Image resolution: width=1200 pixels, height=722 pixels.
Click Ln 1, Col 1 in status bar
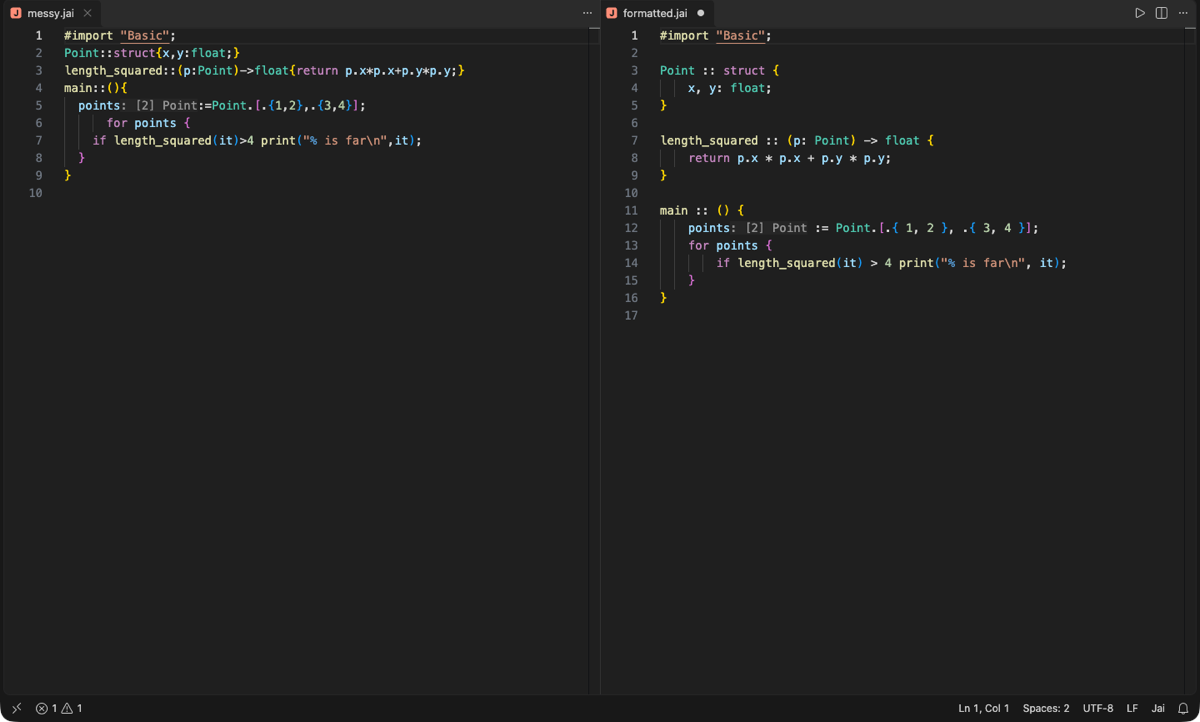(x=984, y=708)
